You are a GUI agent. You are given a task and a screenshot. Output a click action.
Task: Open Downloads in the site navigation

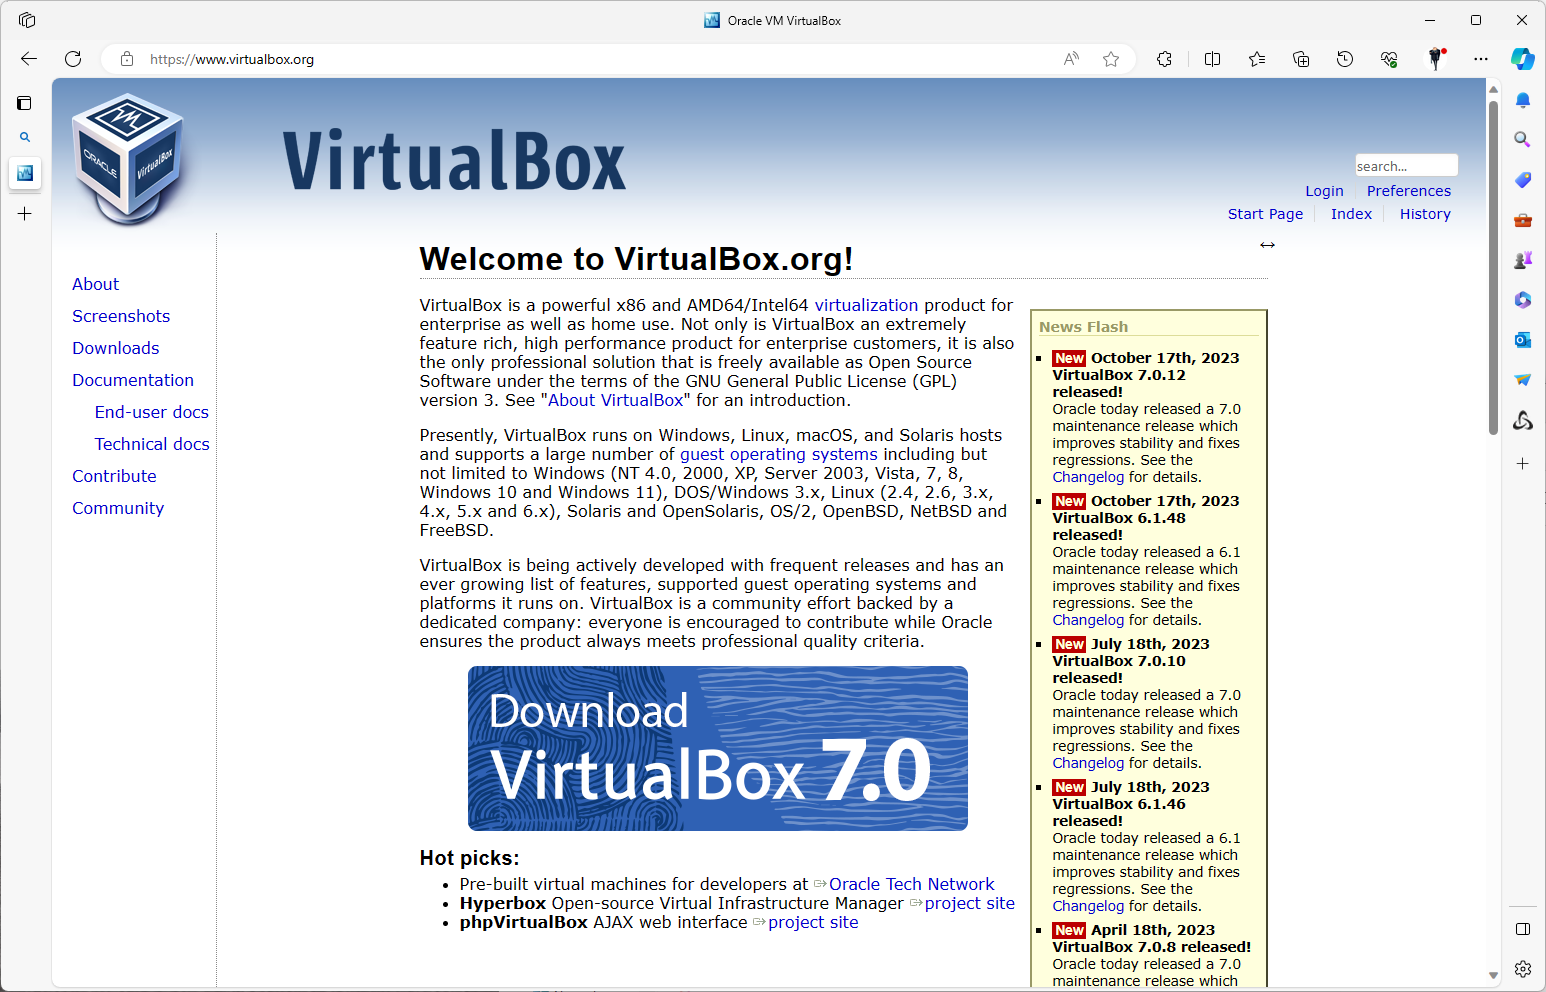115,348
